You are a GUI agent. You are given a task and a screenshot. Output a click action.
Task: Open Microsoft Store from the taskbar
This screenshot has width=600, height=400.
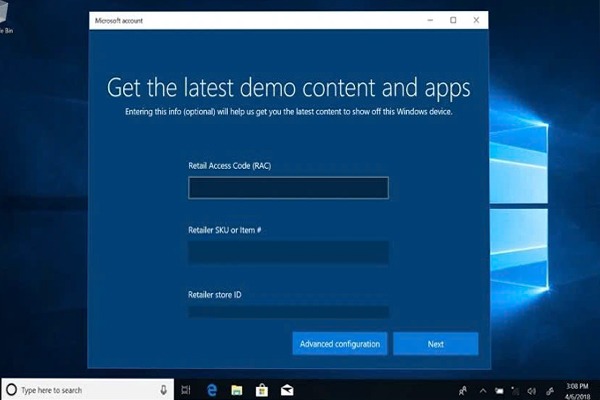click(262, 390)
